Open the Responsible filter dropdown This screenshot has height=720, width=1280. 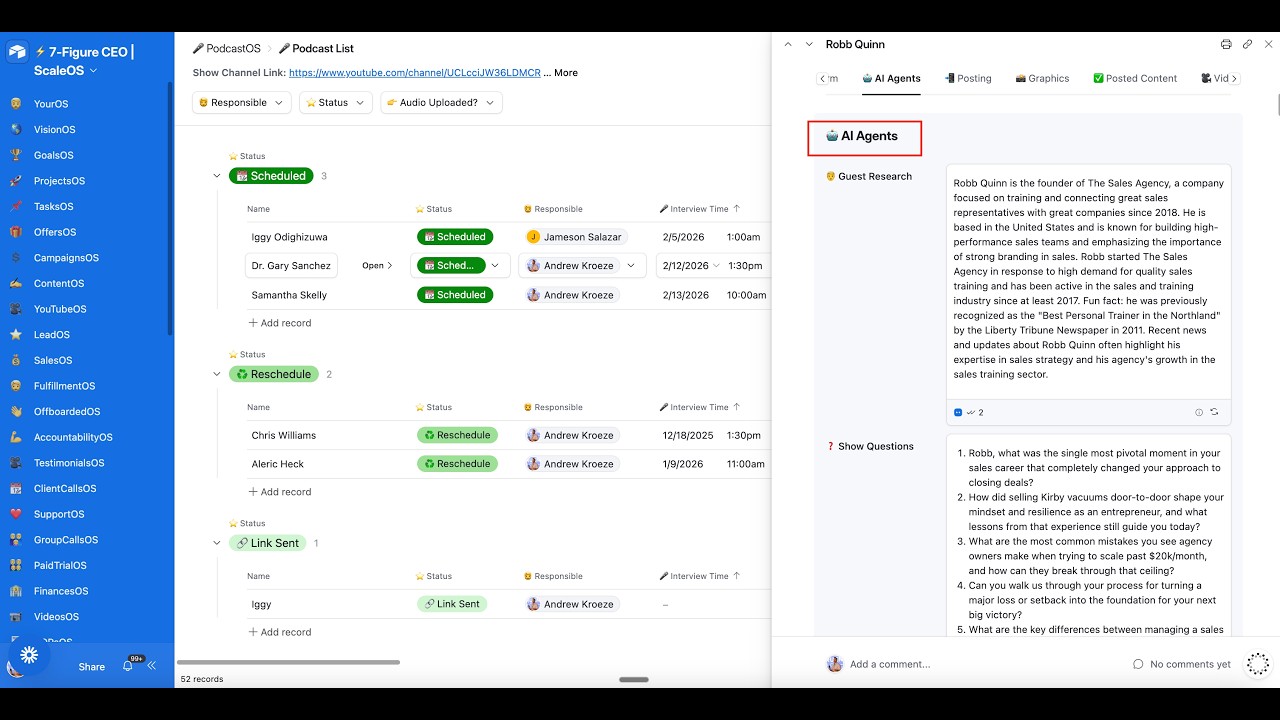click(x=241, y=103)
